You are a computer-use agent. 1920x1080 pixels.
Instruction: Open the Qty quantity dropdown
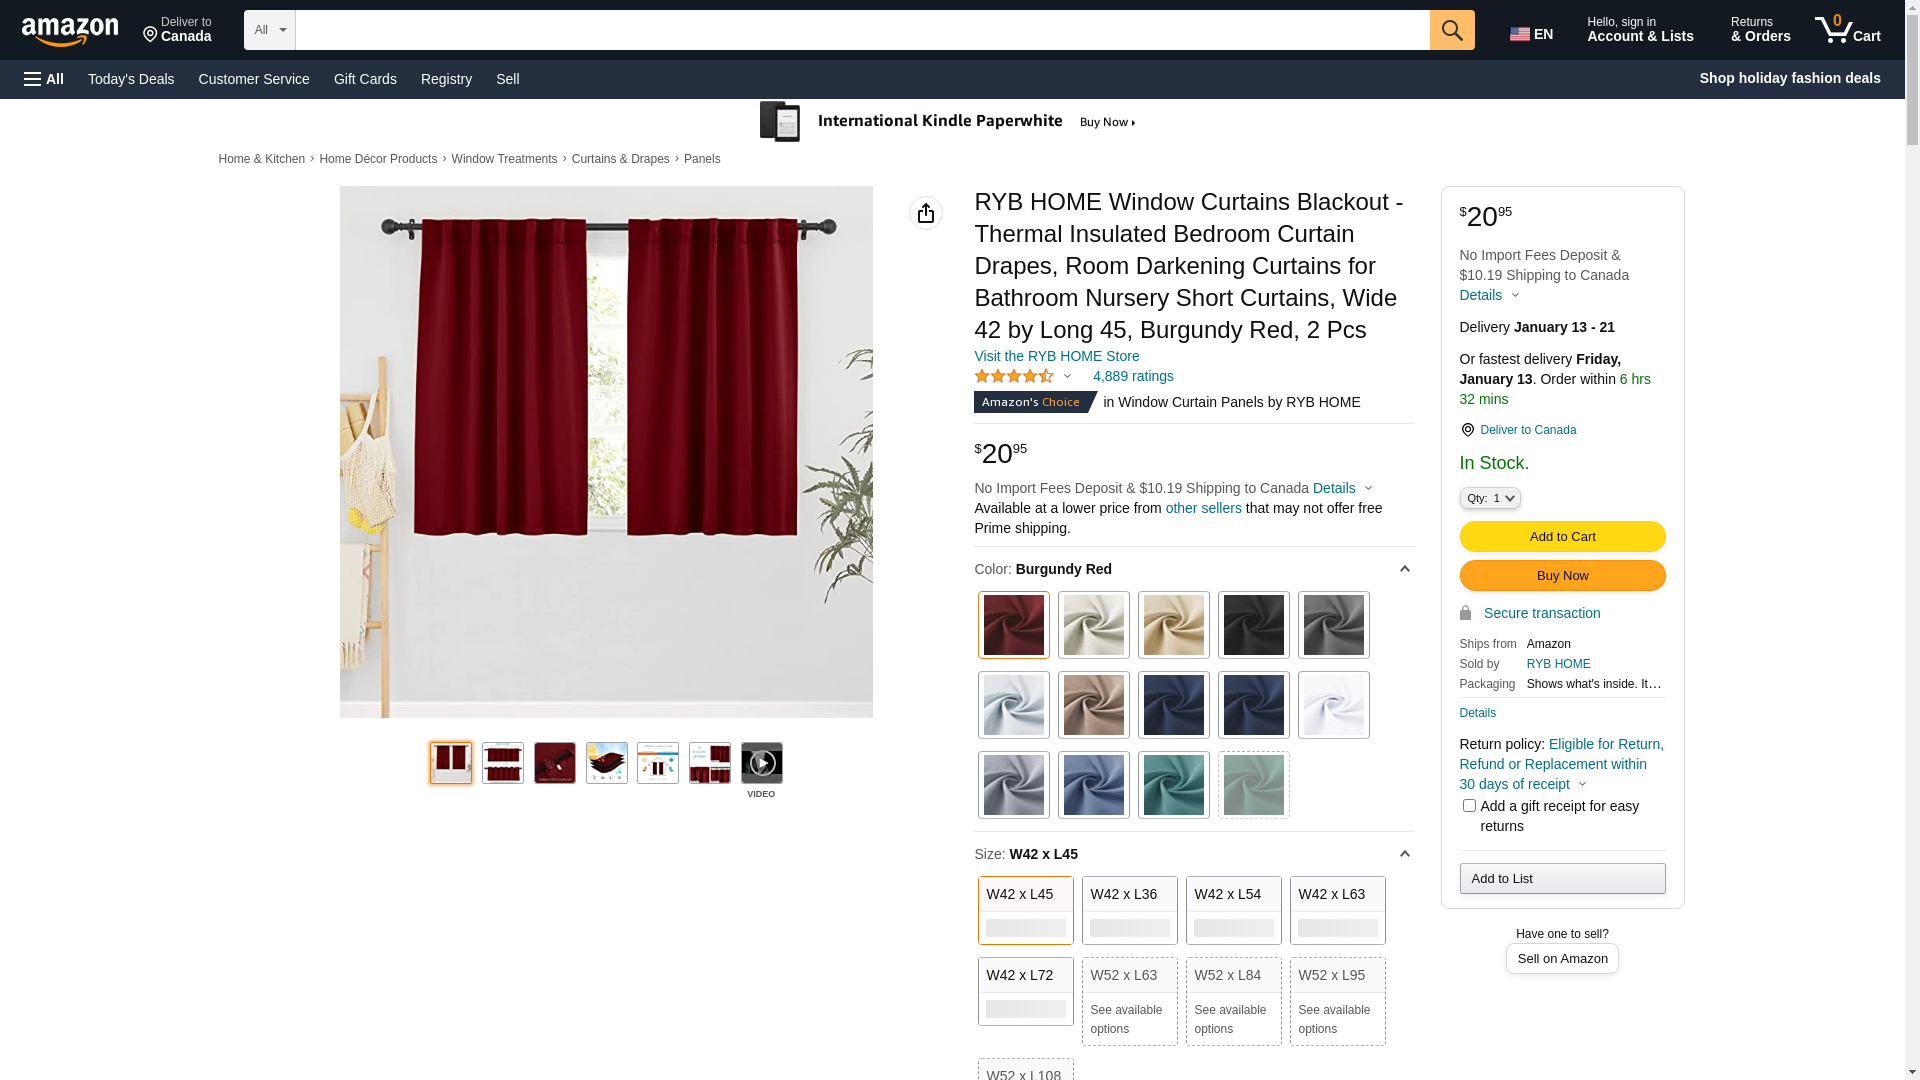pos(1489,498)
